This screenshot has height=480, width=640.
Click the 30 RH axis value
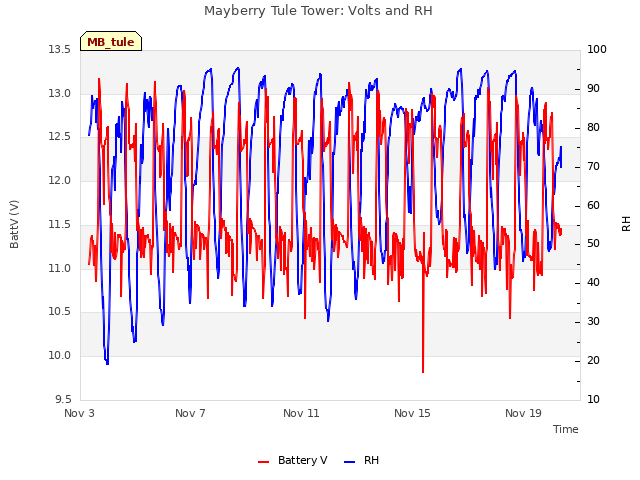coord(593,322)
